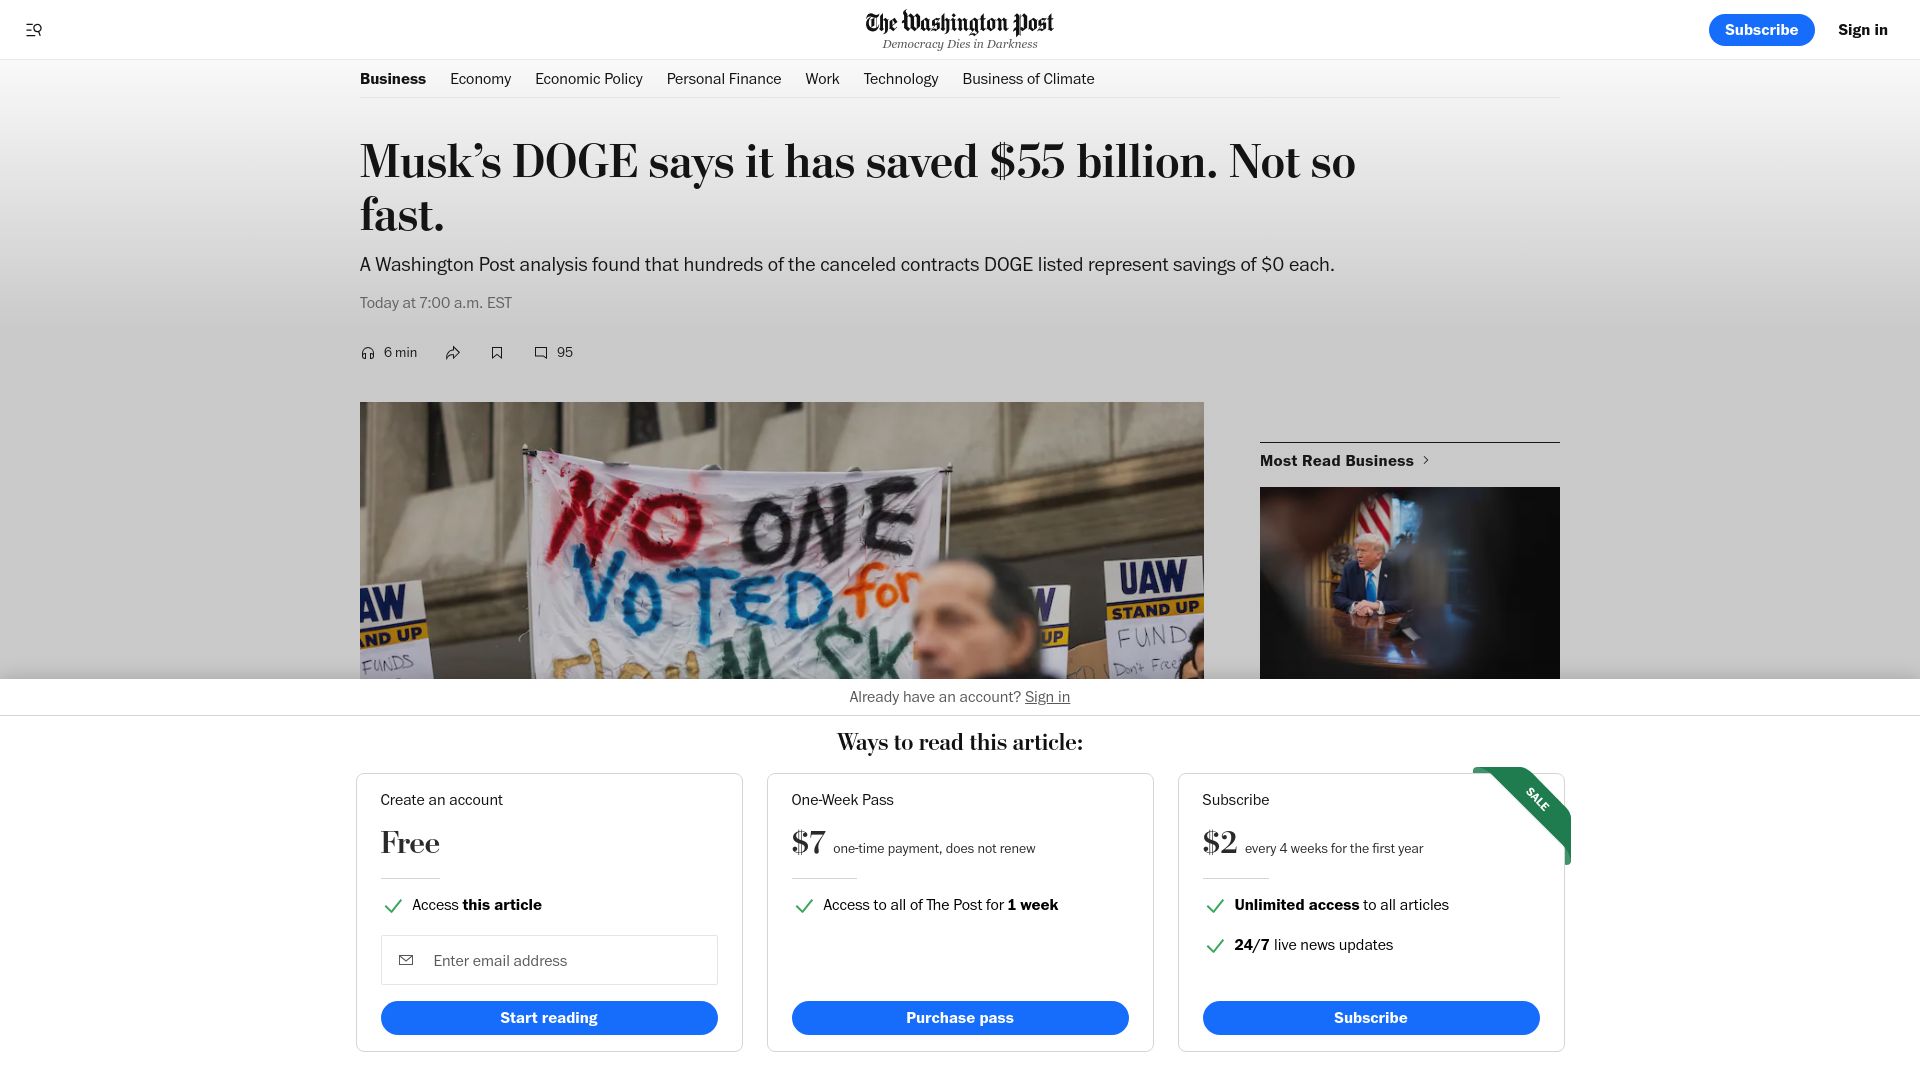
Task: Open the Business section tab
Action: tap(393, 79)
